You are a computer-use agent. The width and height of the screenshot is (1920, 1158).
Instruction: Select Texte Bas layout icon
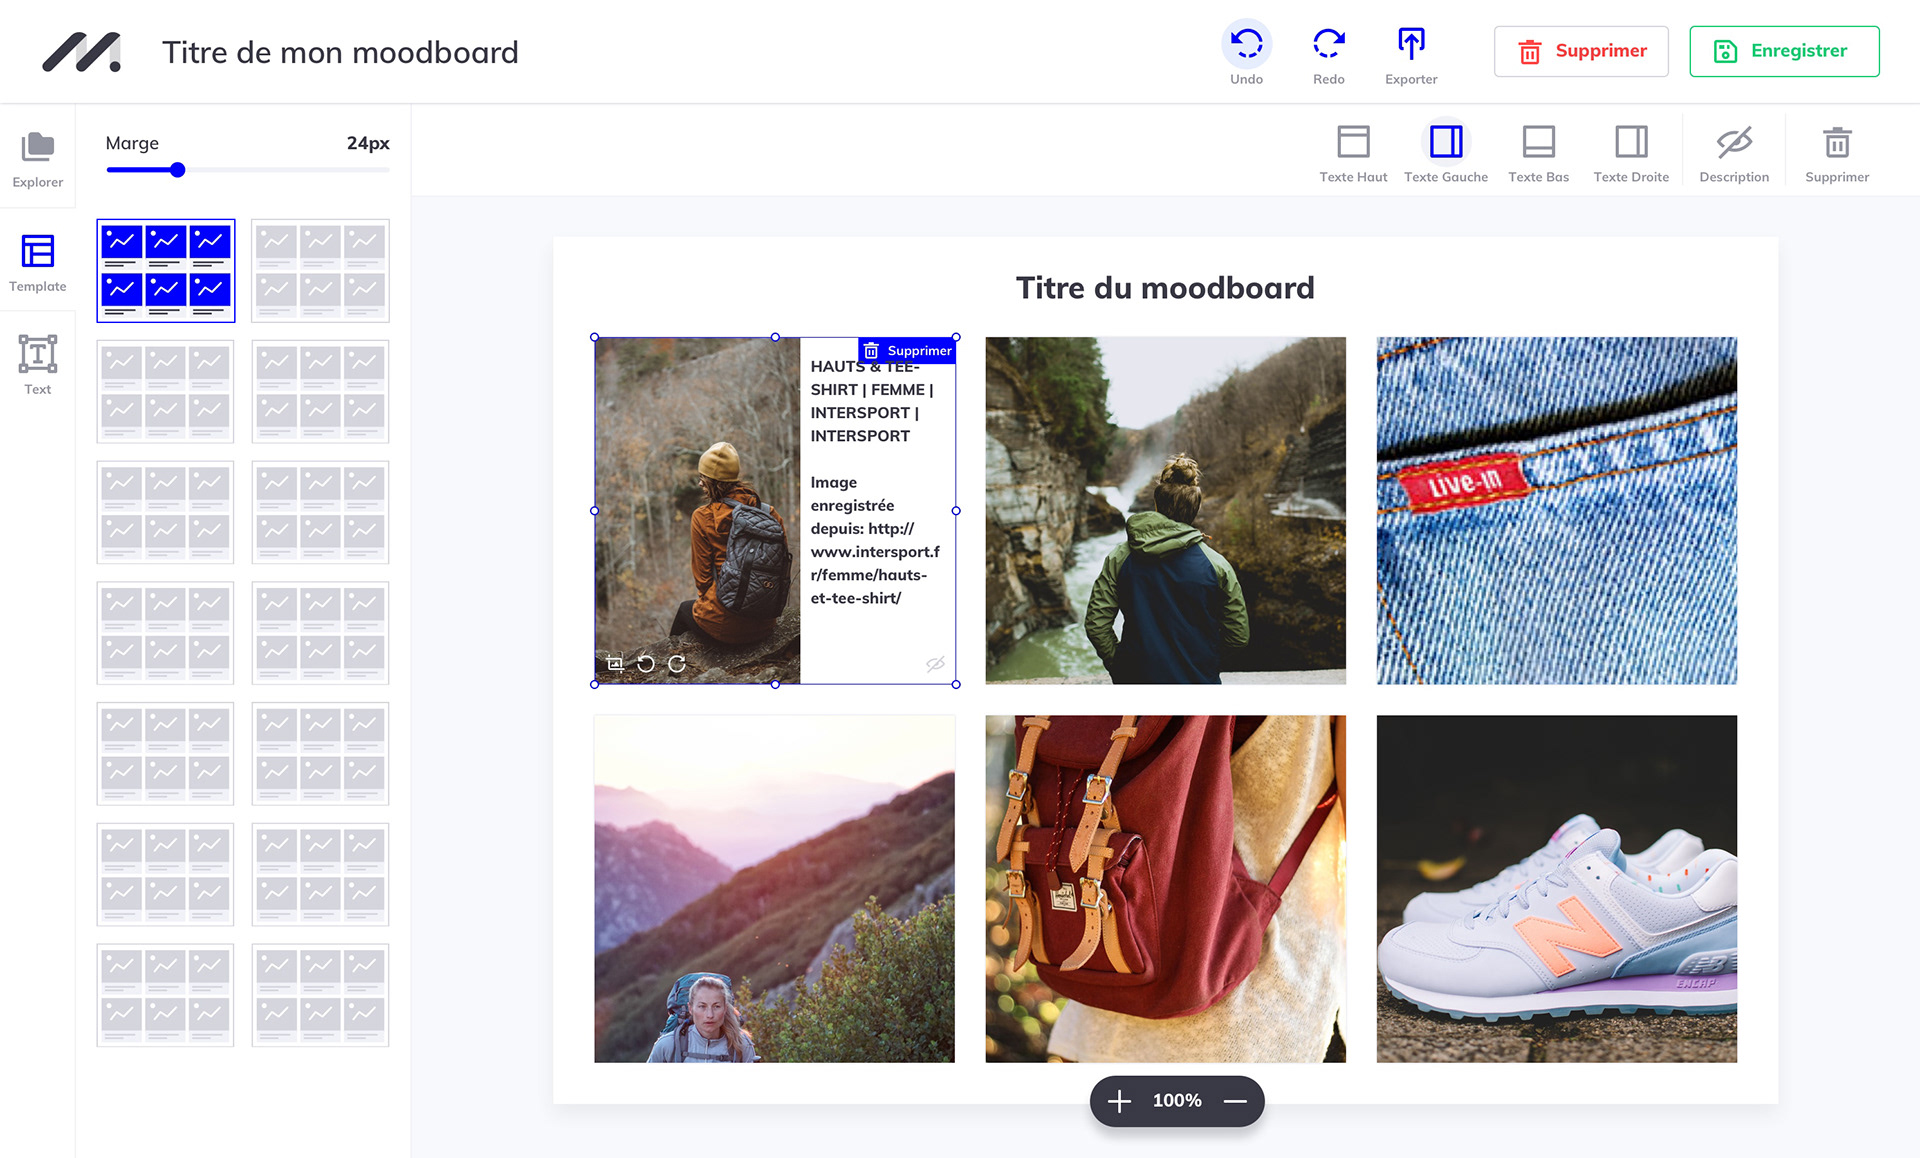tap(1538, 142)
